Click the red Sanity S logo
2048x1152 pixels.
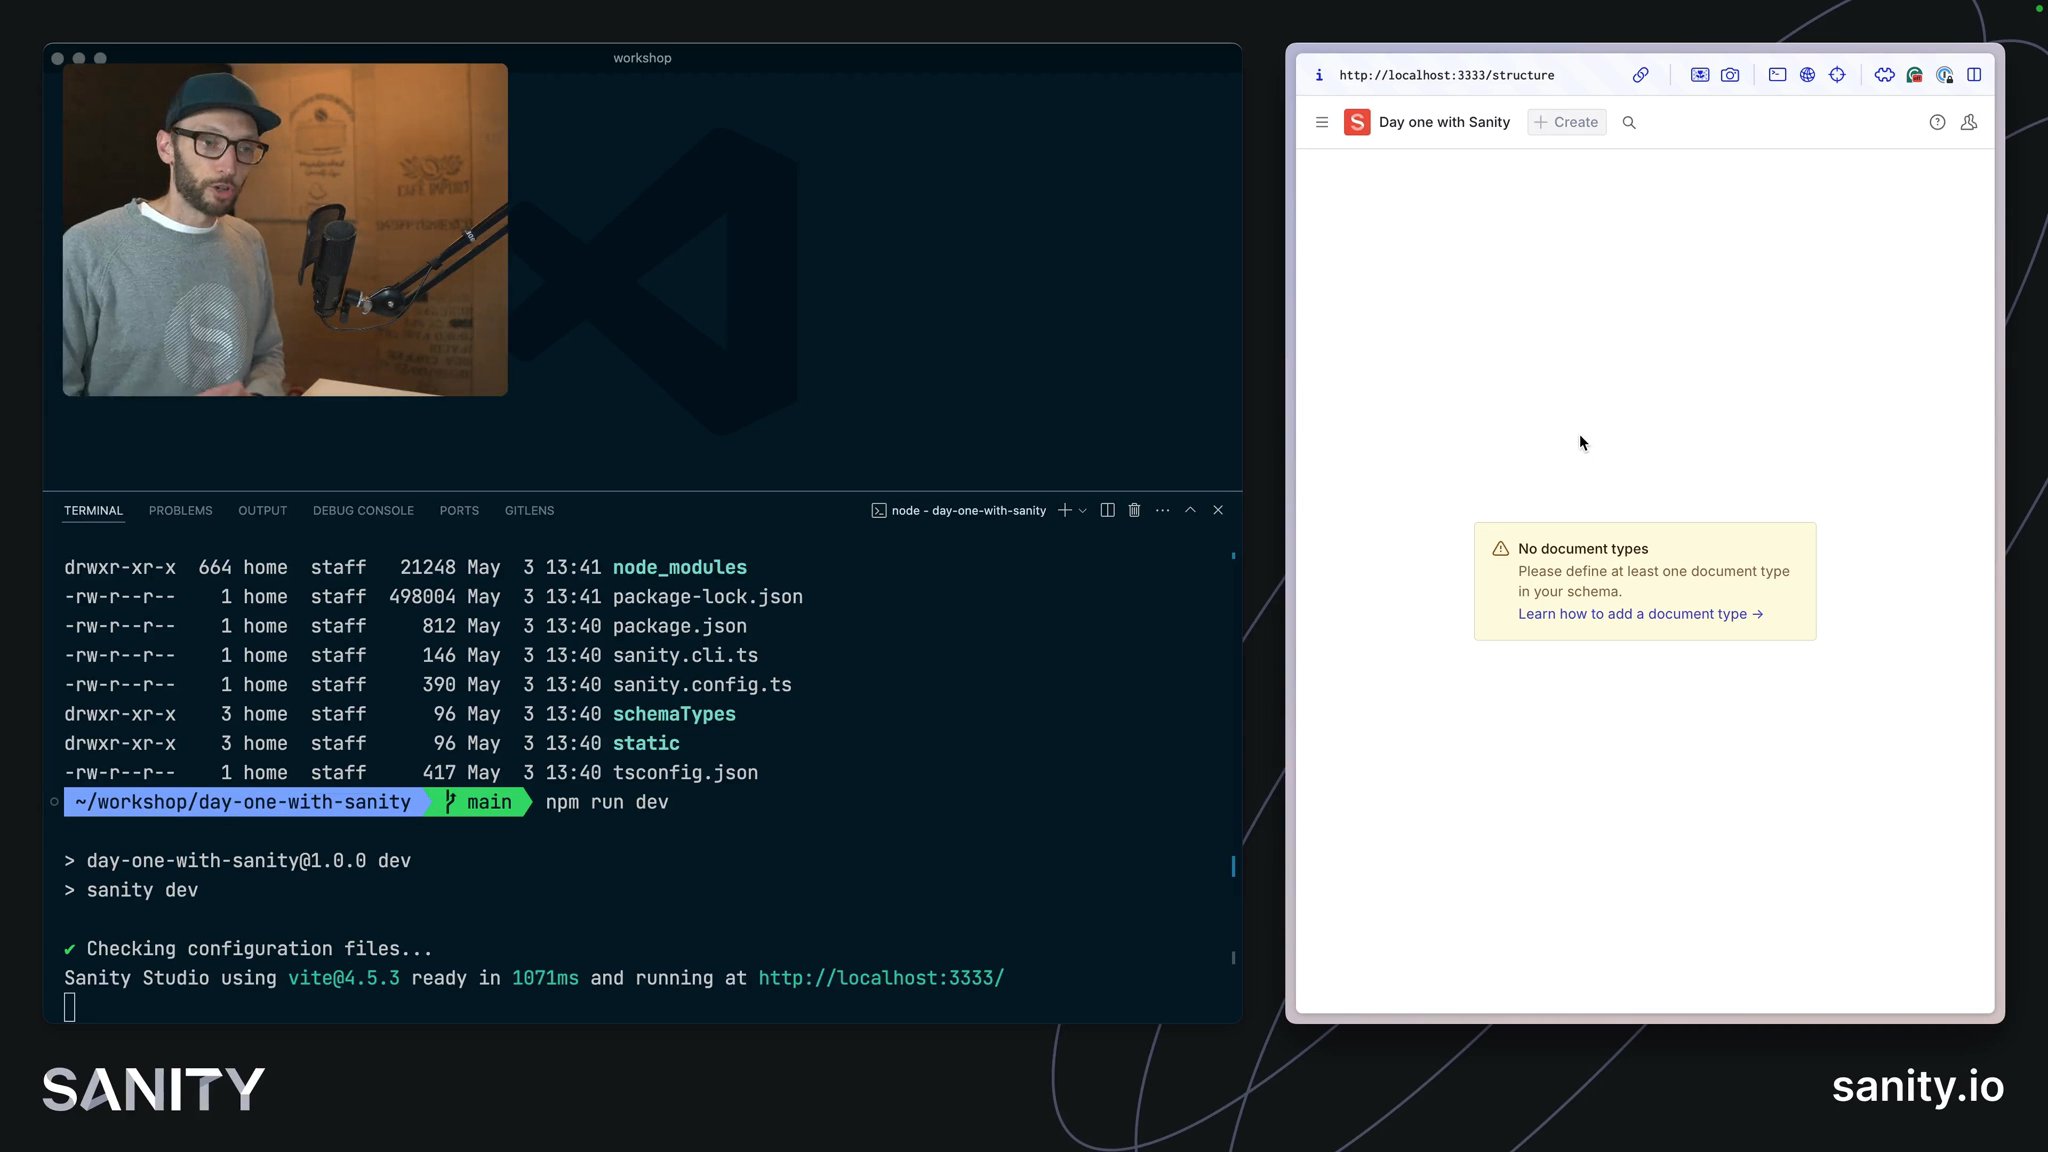tap(1357, 122)
